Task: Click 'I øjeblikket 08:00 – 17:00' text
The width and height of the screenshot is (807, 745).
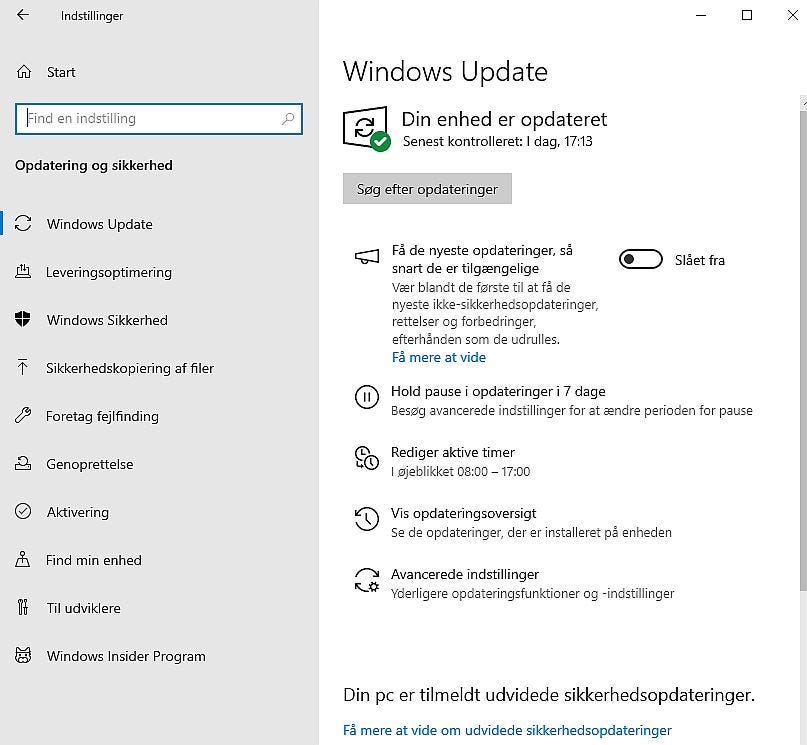Action: [460, 471]
